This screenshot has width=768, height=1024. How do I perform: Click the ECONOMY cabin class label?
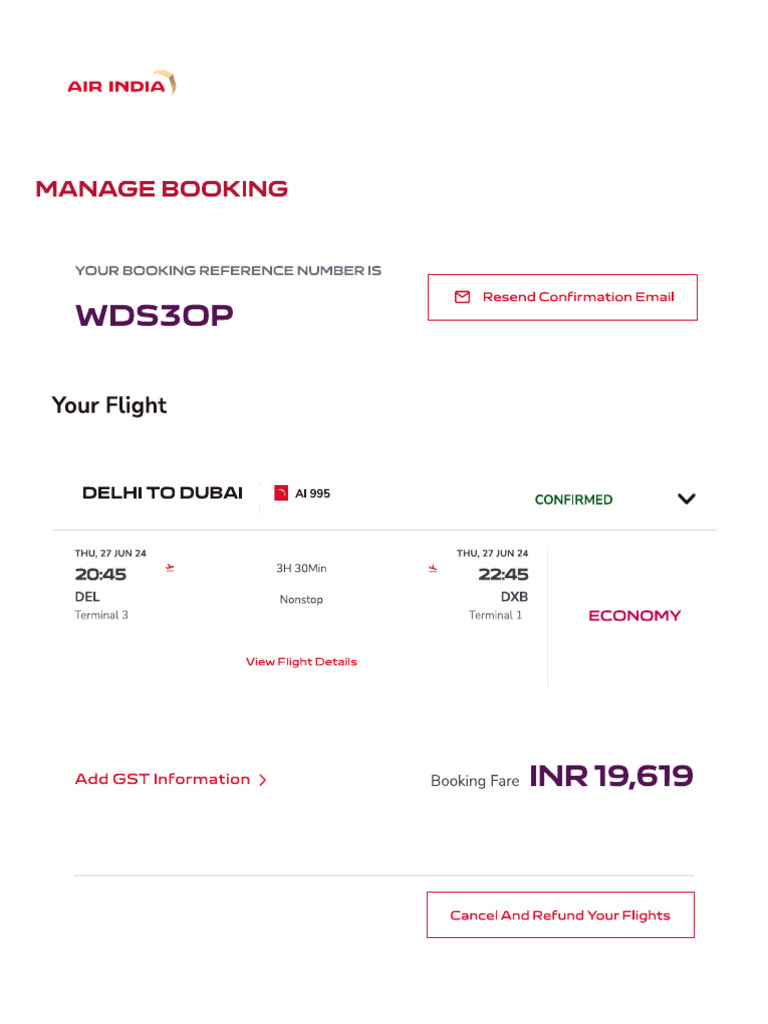pos(634,616)
